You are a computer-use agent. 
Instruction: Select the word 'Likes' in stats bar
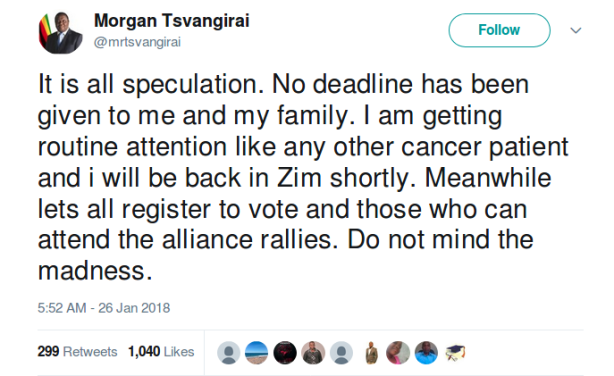[x=179, y=352]
